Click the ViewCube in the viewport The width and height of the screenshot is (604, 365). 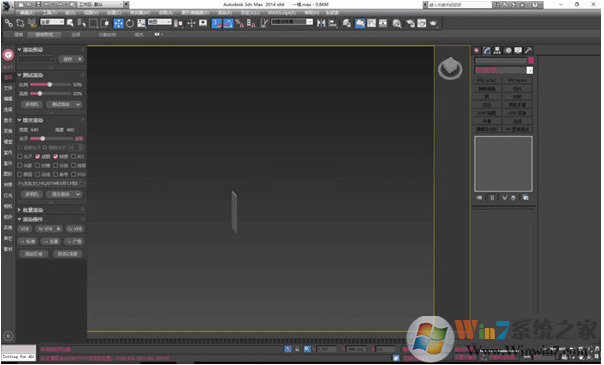(x=450, y=68)
